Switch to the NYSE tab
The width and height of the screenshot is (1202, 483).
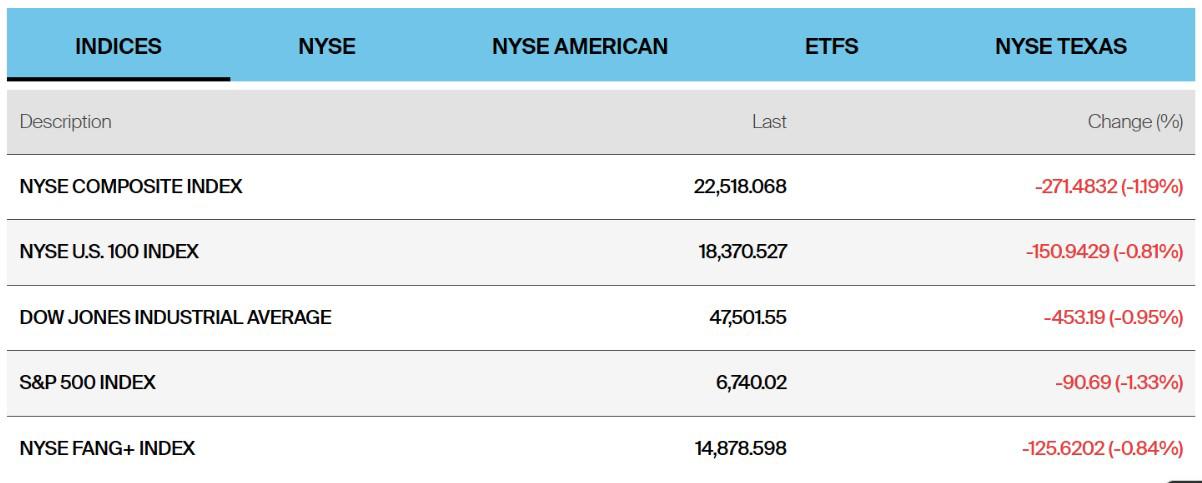pos(327,46)
